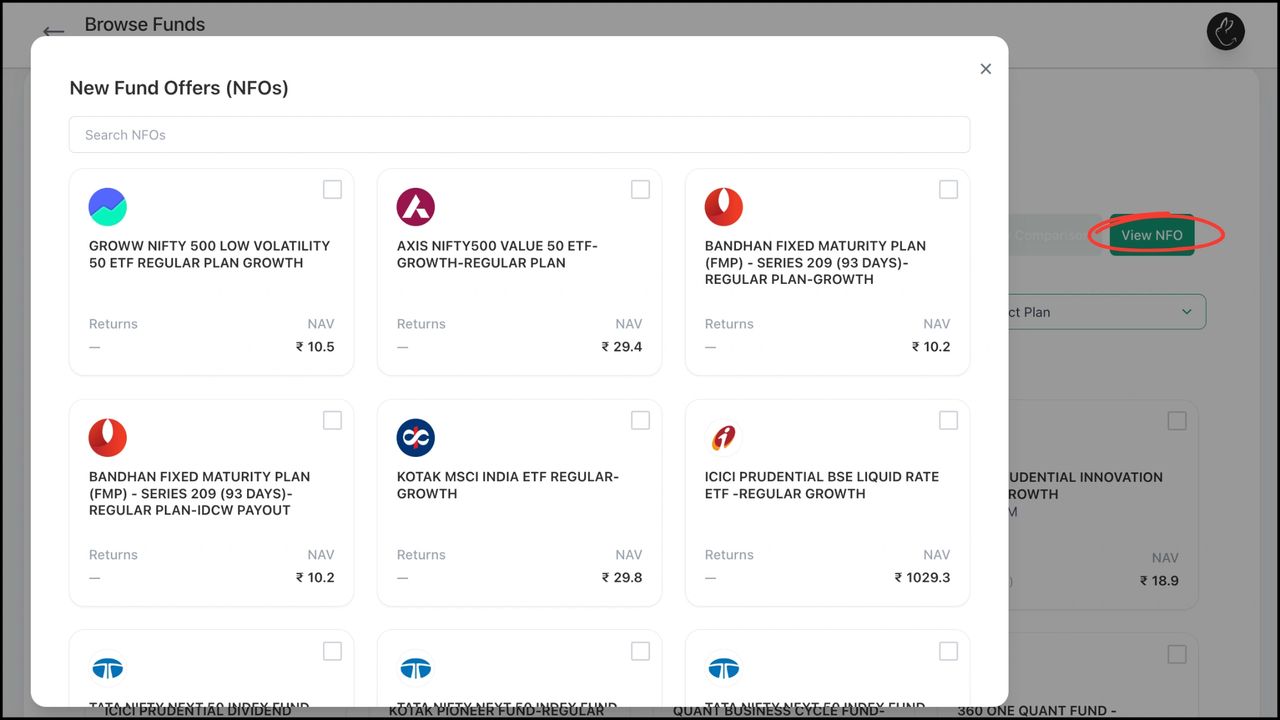Image resolution: width=1280 pixels, height=720 pixels.
Task: Close the New Fund Offers dialog
Action: tap(986, 69)
